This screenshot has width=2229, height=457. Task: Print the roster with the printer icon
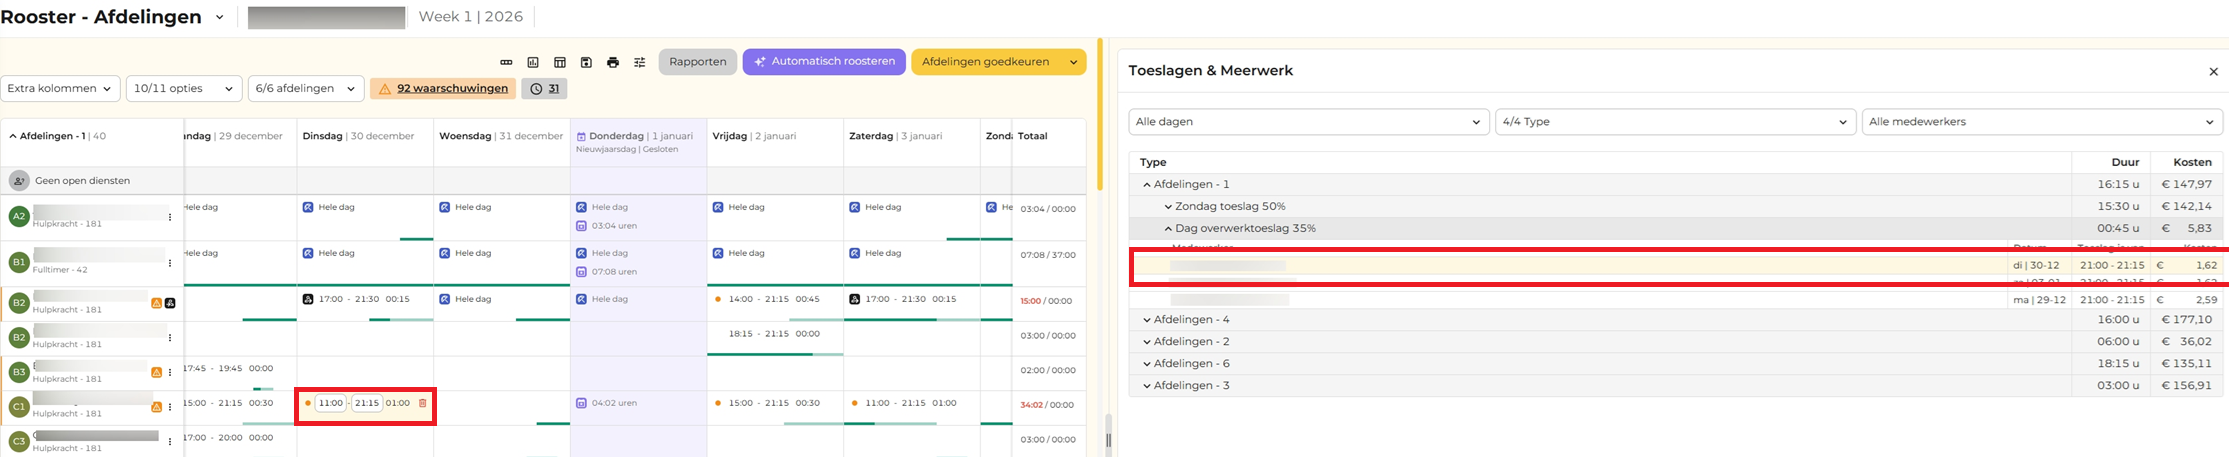pyautogui.click(x=613, y=62)
